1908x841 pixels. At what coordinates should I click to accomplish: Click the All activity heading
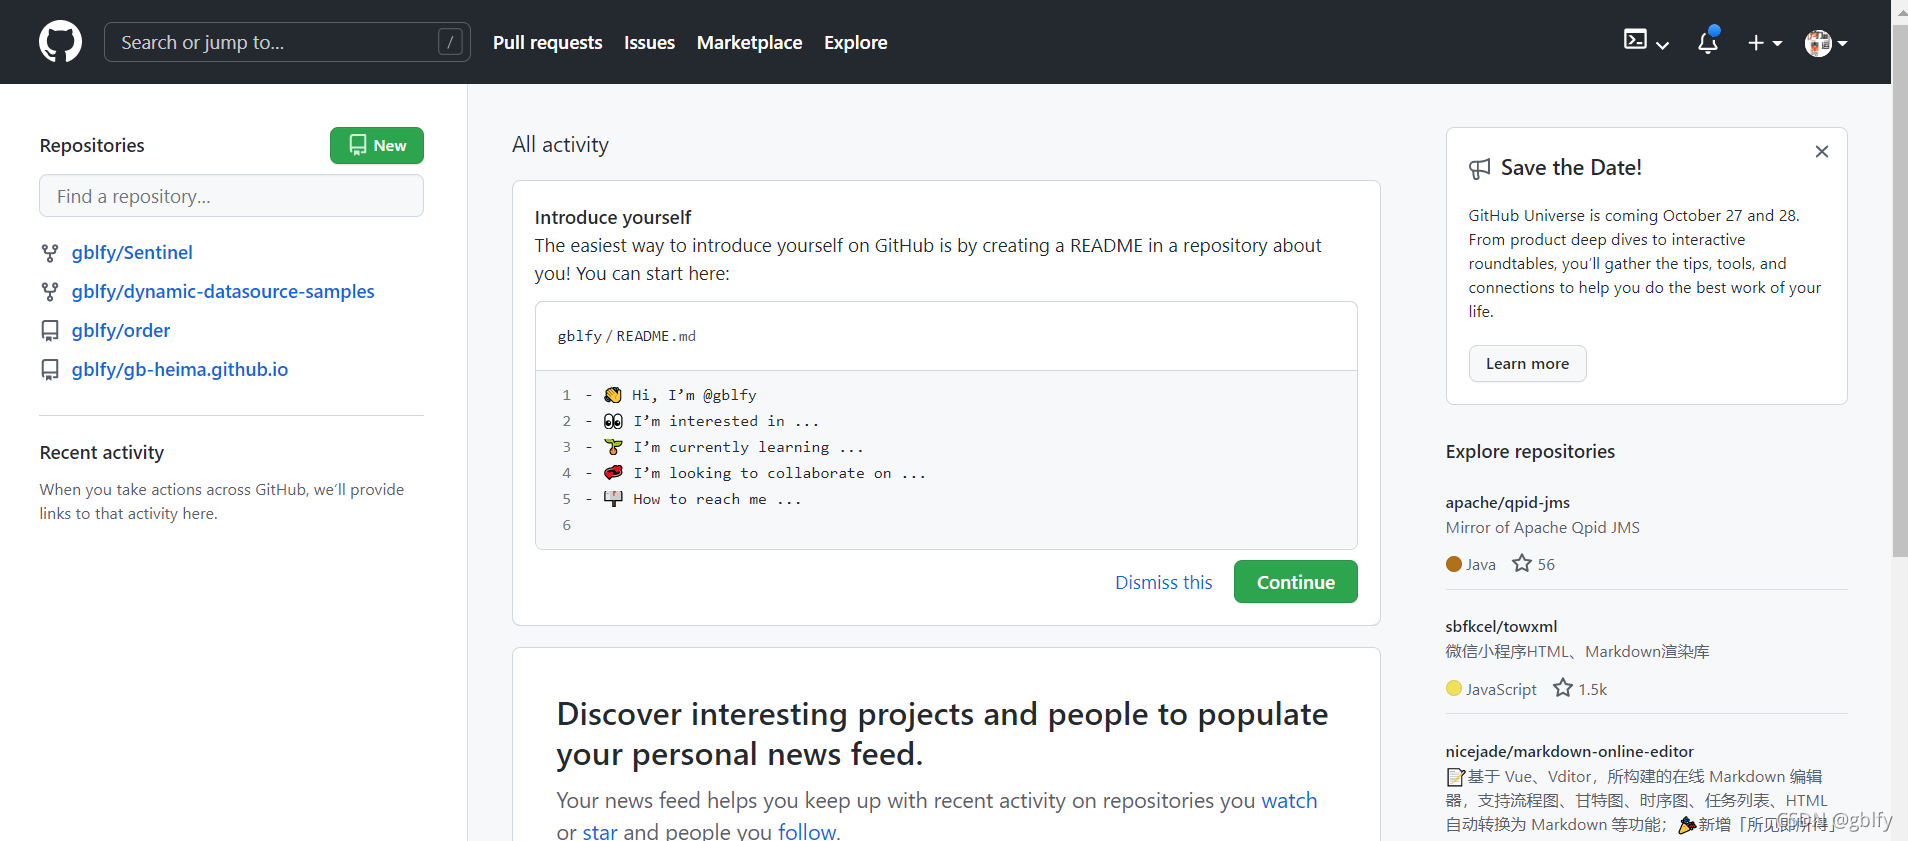560,144
